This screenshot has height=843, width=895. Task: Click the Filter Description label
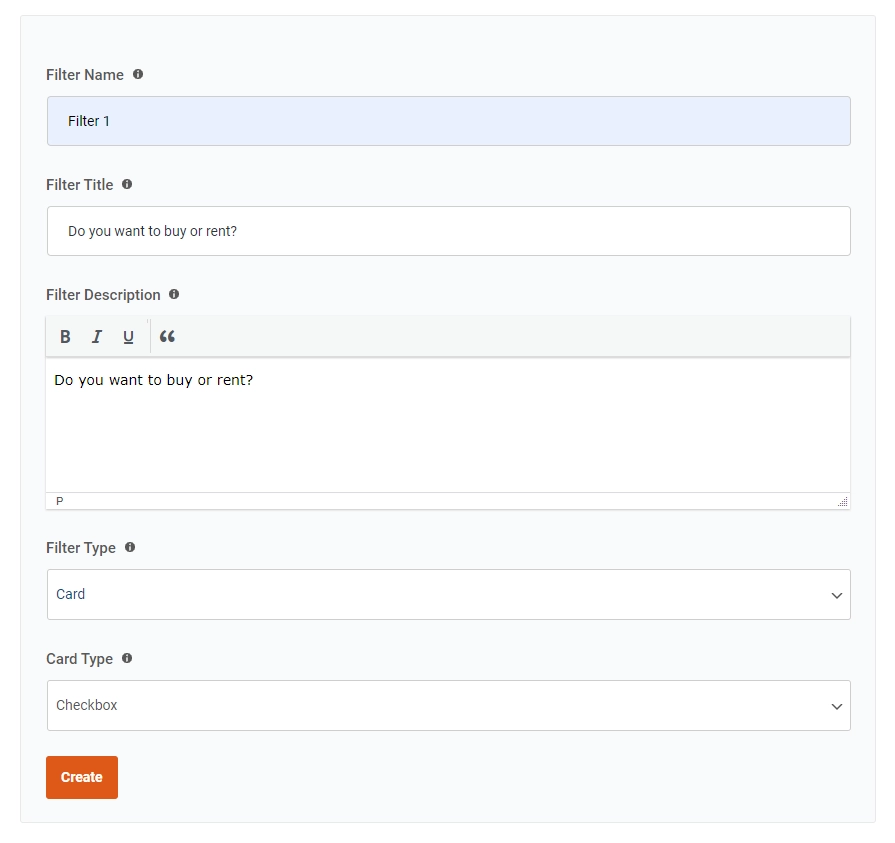point(102,294)
